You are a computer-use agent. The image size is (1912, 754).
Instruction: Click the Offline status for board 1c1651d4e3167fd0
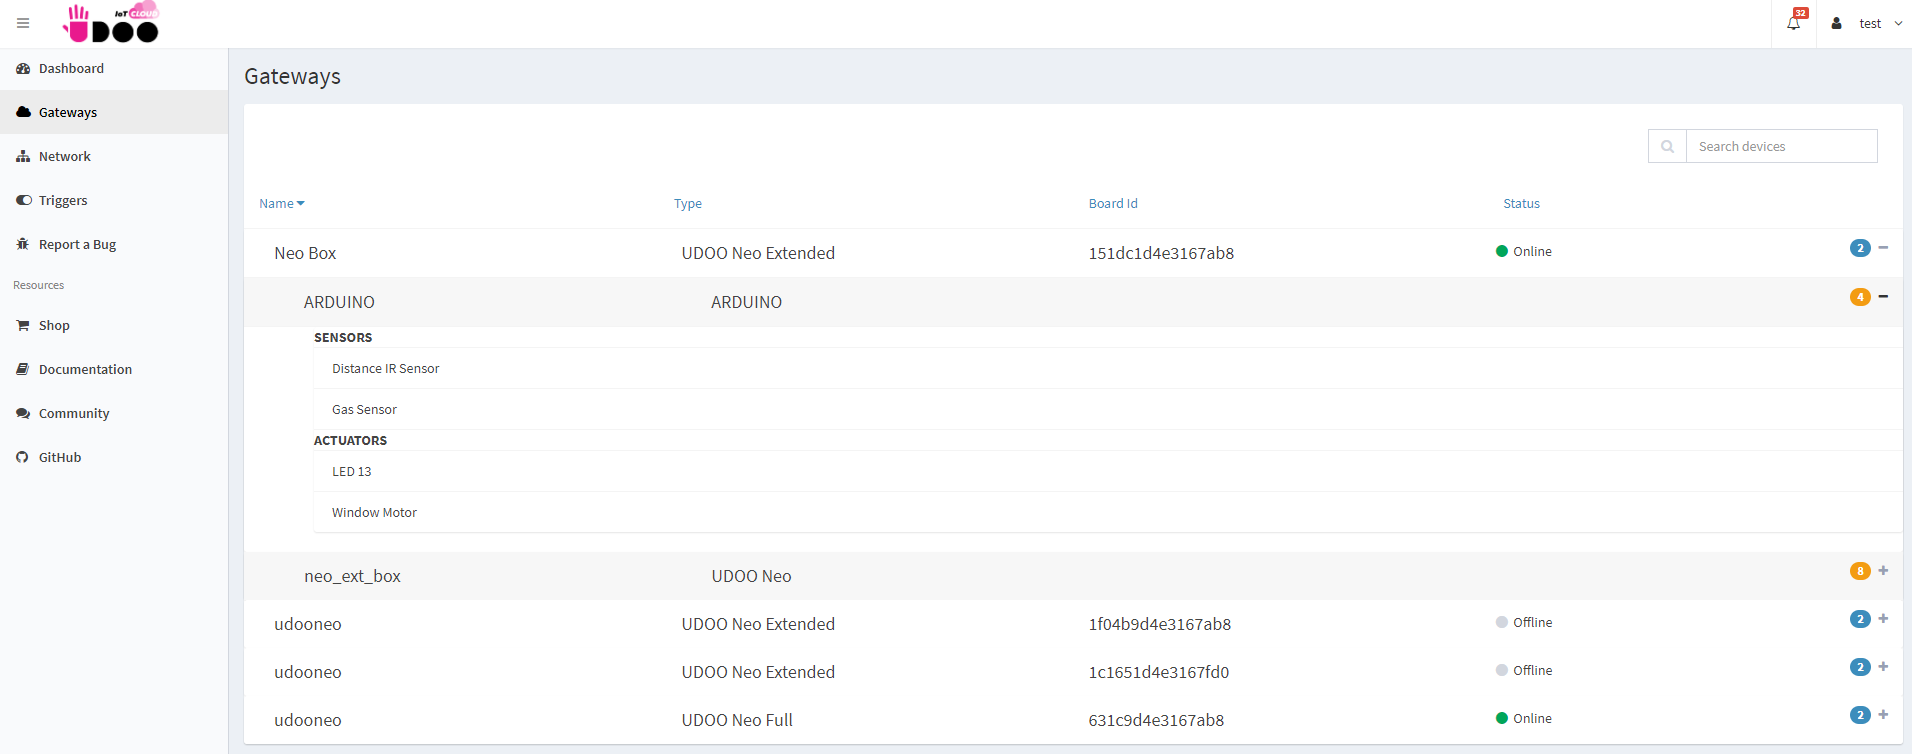(x=1524, y=670)
